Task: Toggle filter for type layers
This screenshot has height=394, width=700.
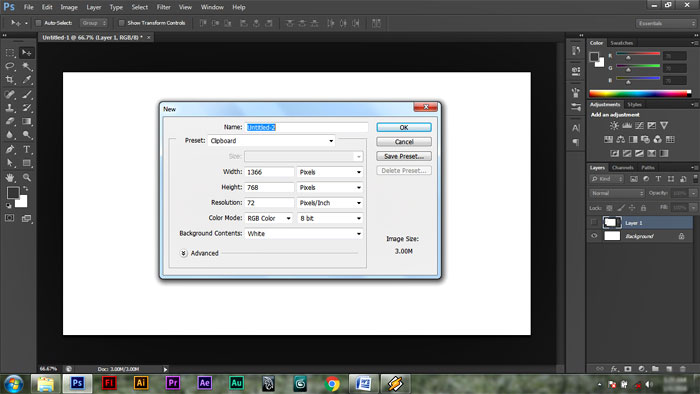Action: [x=658, y=179]
